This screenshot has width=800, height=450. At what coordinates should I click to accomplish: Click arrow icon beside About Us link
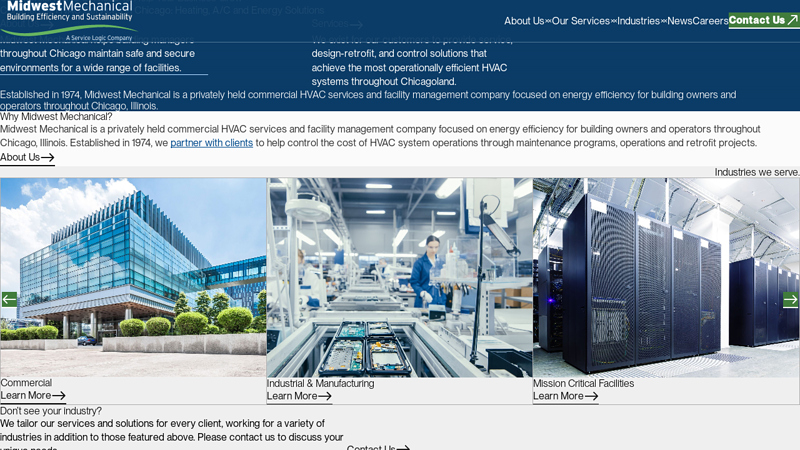click(x=48, y=158)
